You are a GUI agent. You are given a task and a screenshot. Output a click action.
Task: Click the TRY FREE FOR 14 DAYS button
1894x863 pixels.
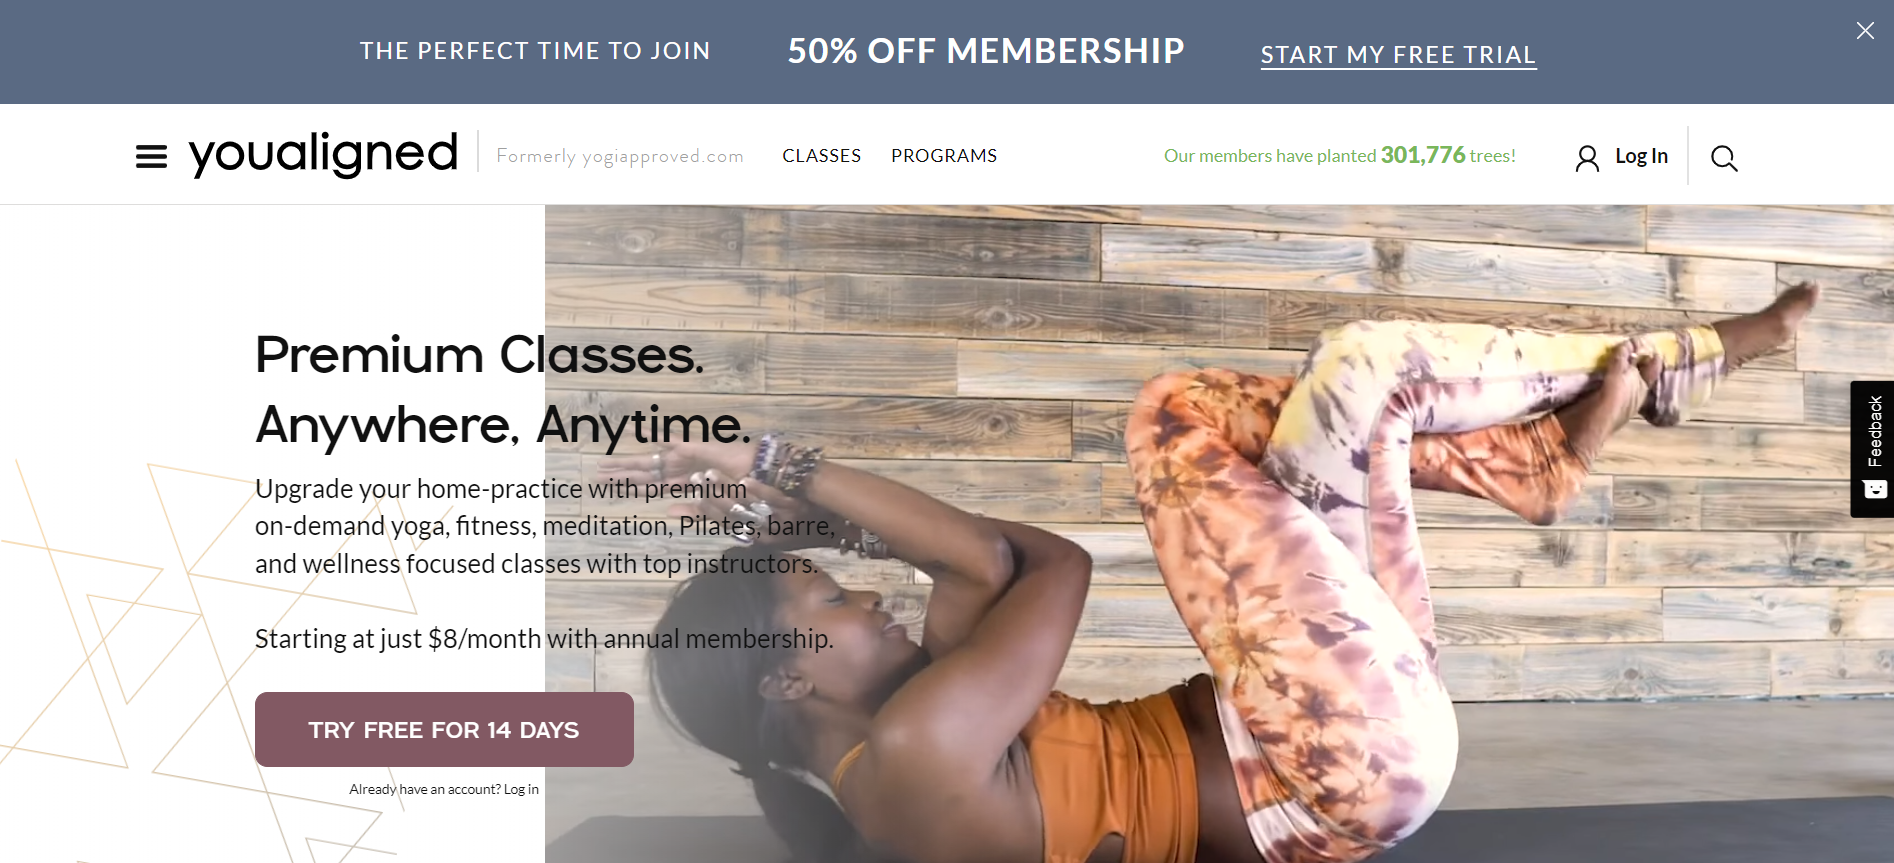(444, 729)
